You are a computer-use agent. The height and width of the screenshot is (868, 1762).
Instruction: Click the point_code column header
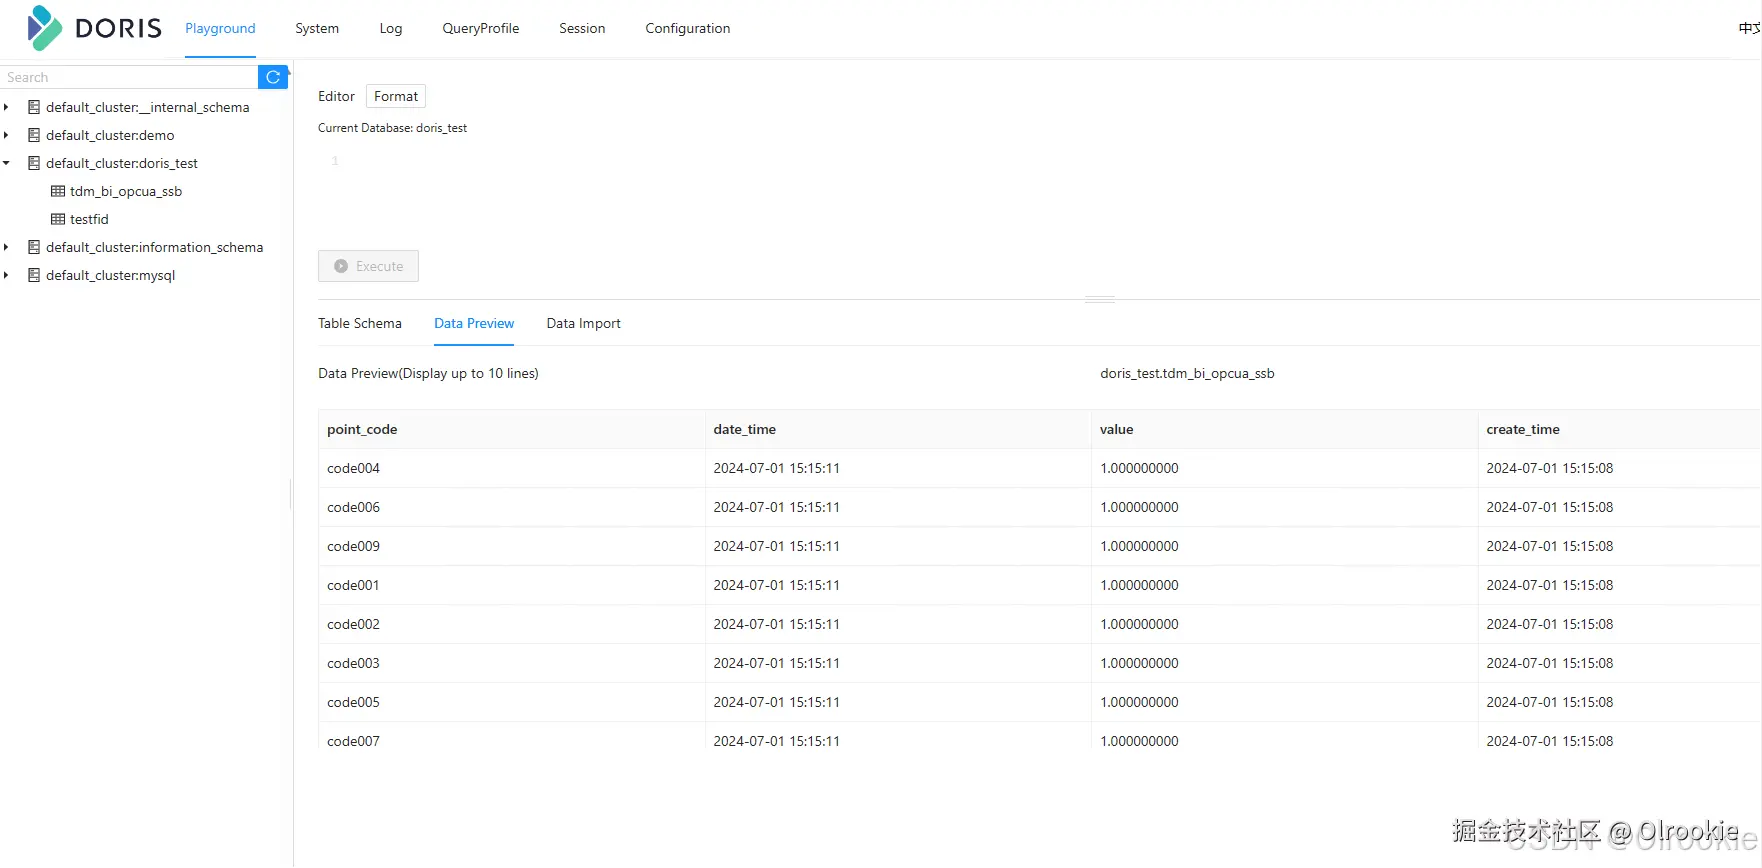pyautogui.click(x=512, y=429)
